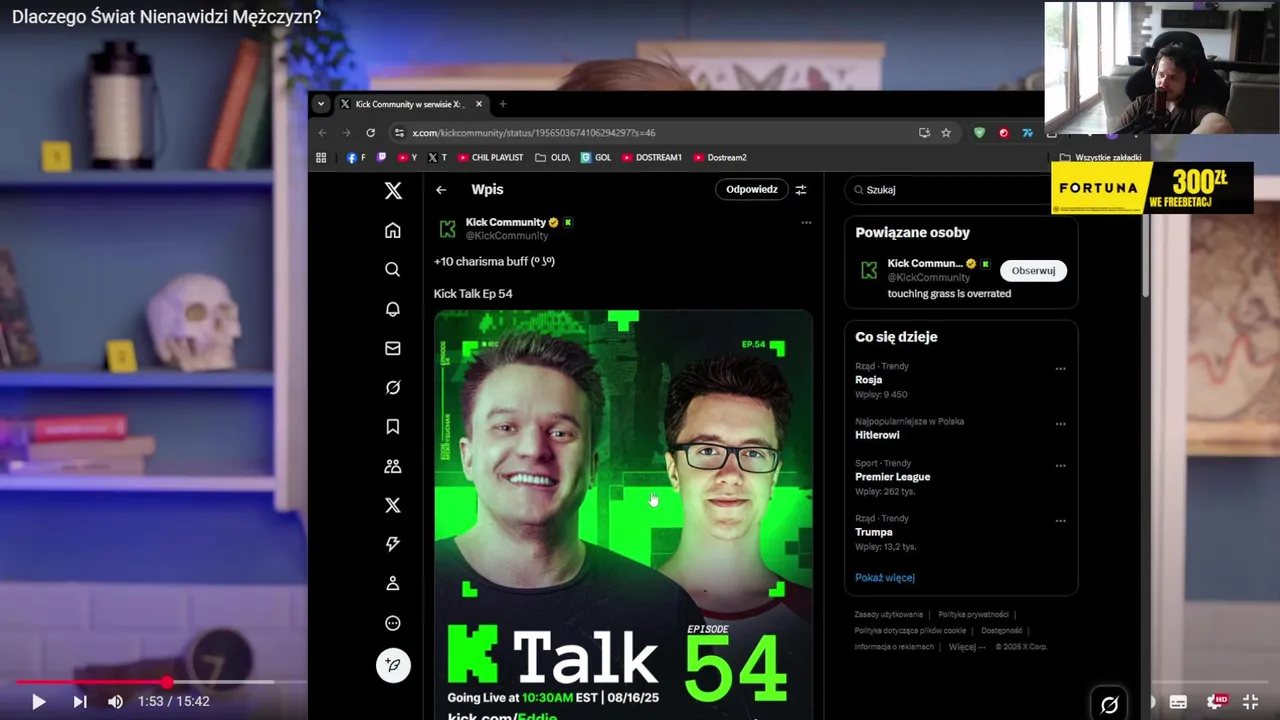Screen dimensions: 1280x720
Task: Open Messages envelope icon
Action: (393, 348)
